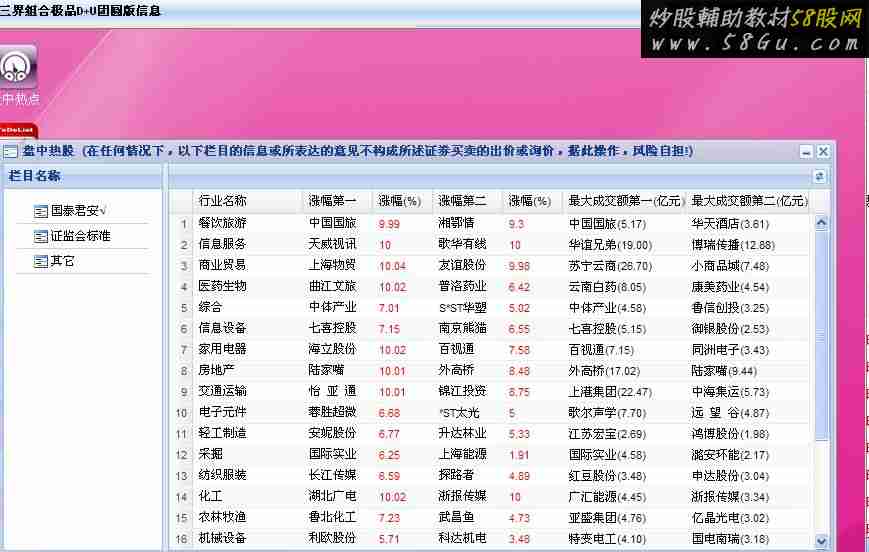Click 华谊兄弟(19.00) turnover cell

coord(610,245)
